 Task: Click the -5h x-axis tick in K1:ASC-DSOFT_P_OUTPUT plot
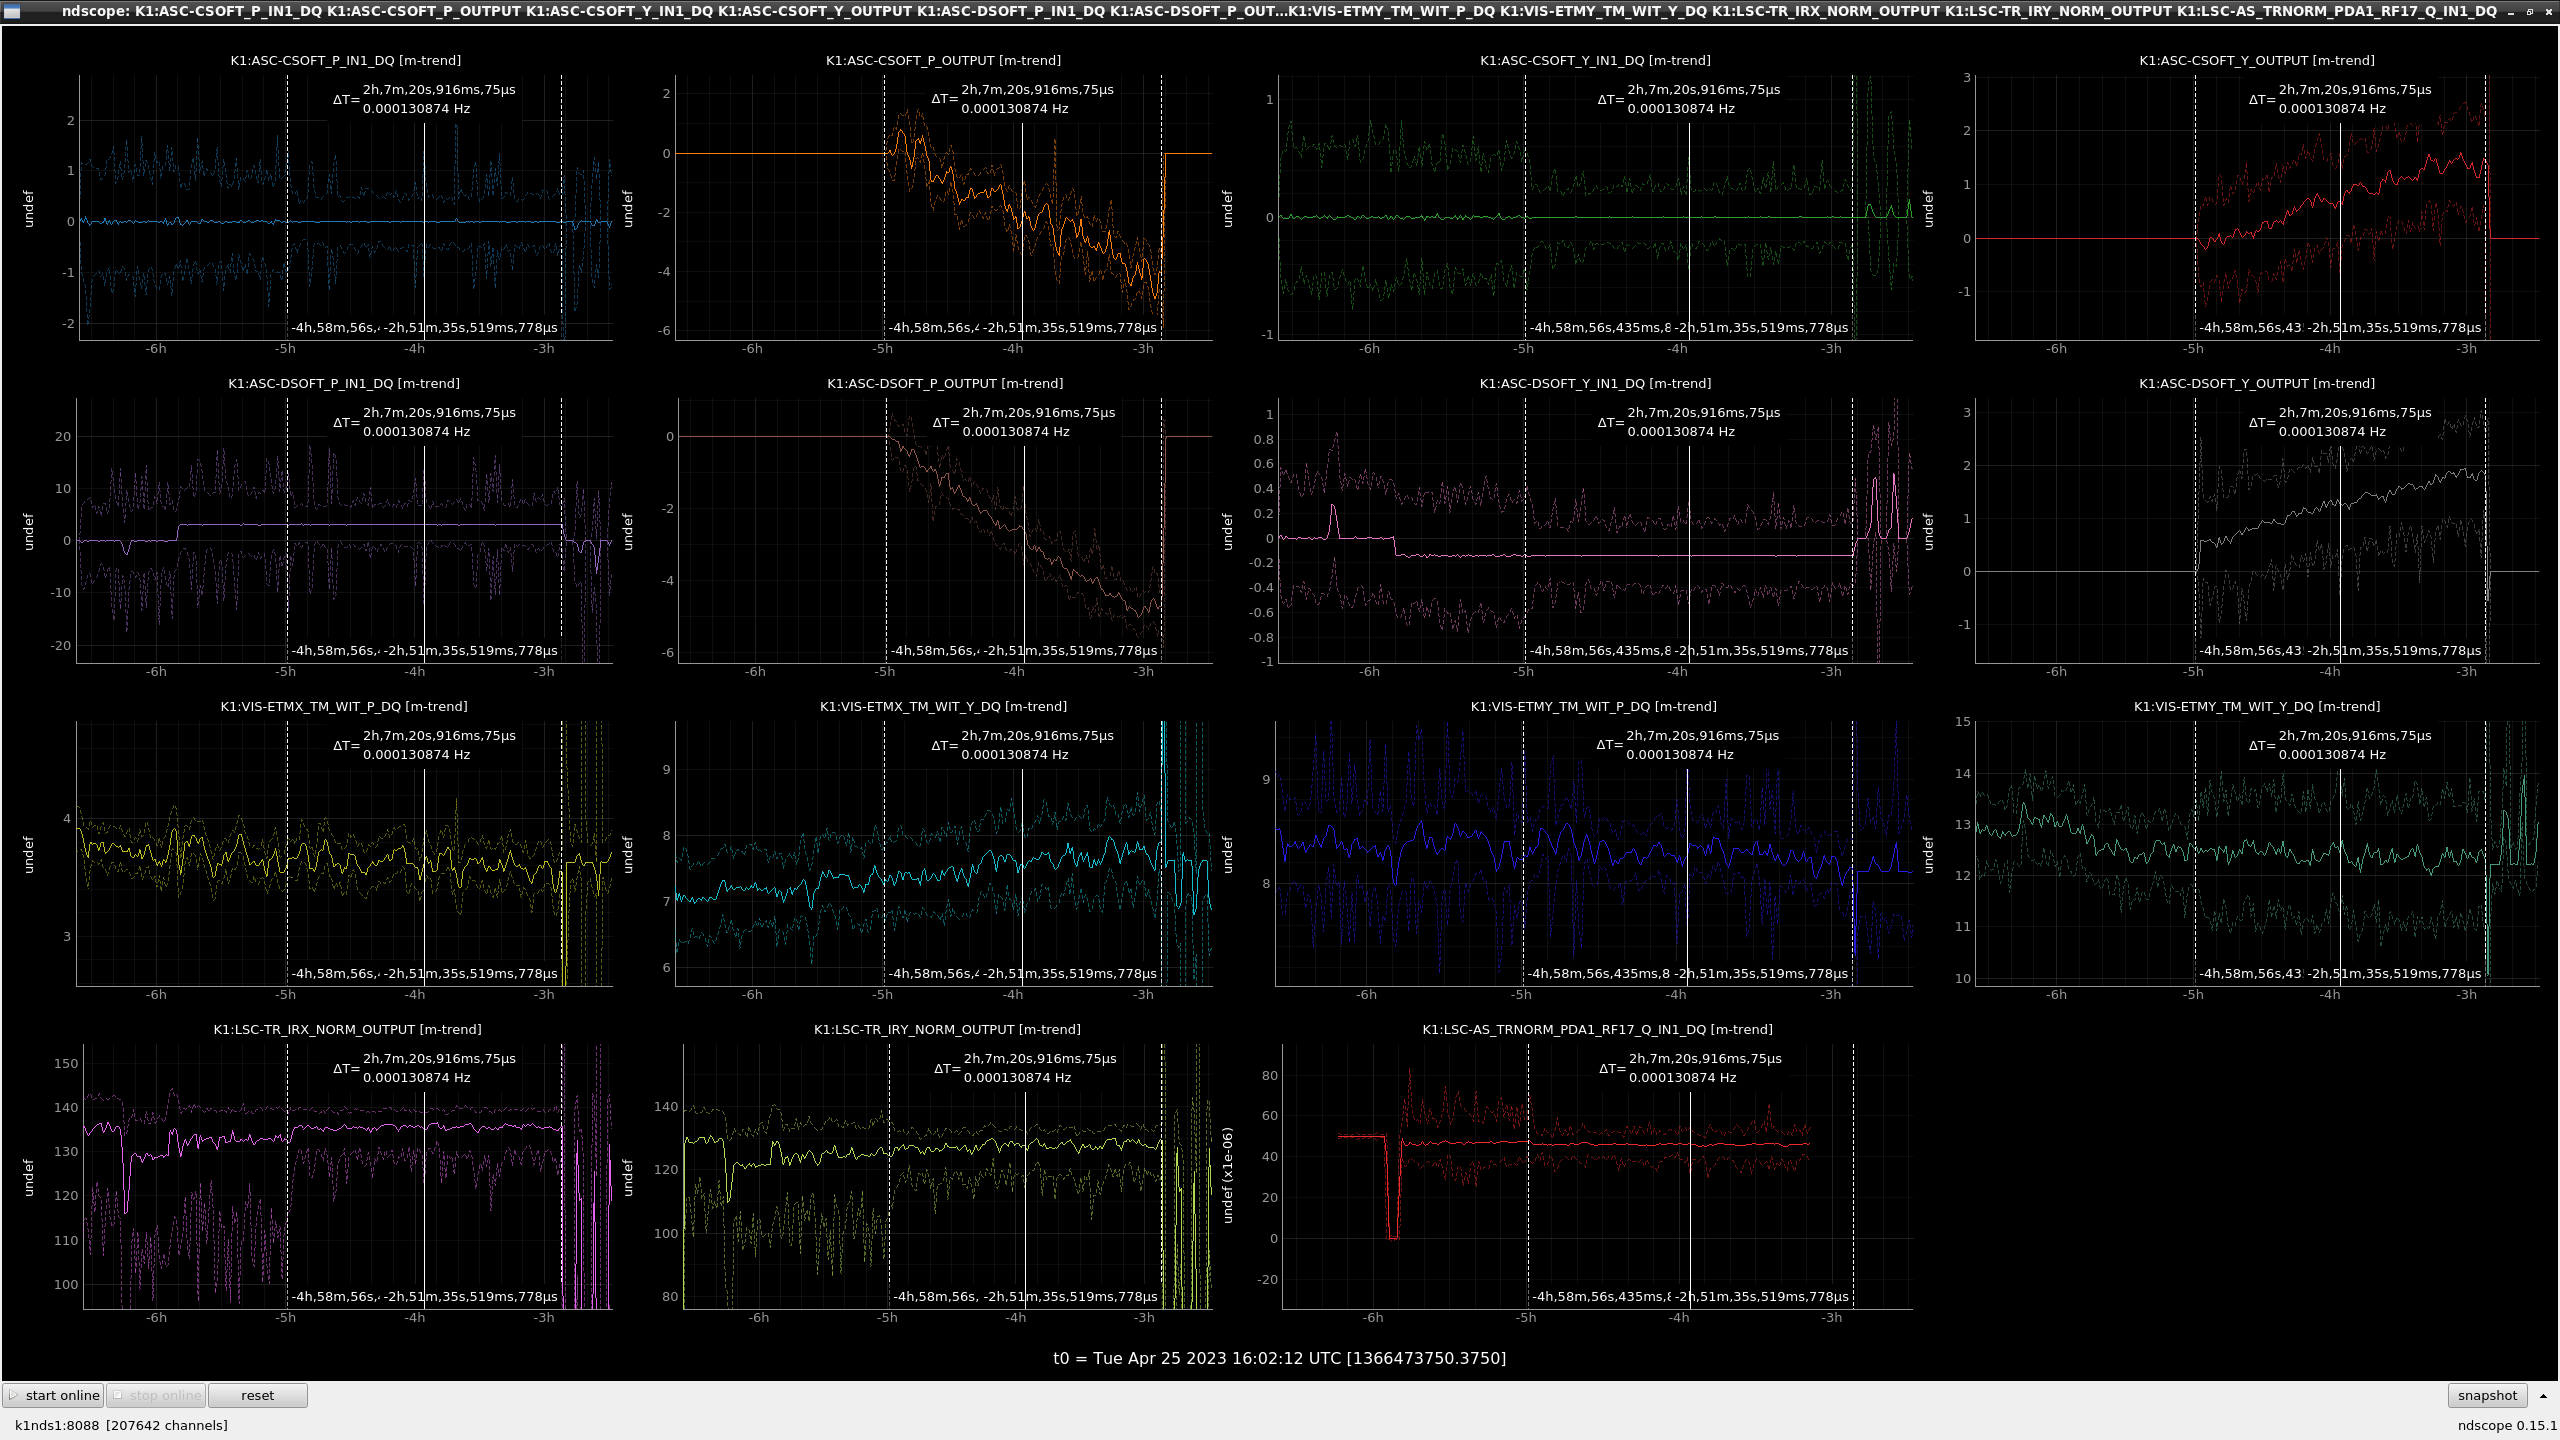point(885,672)
